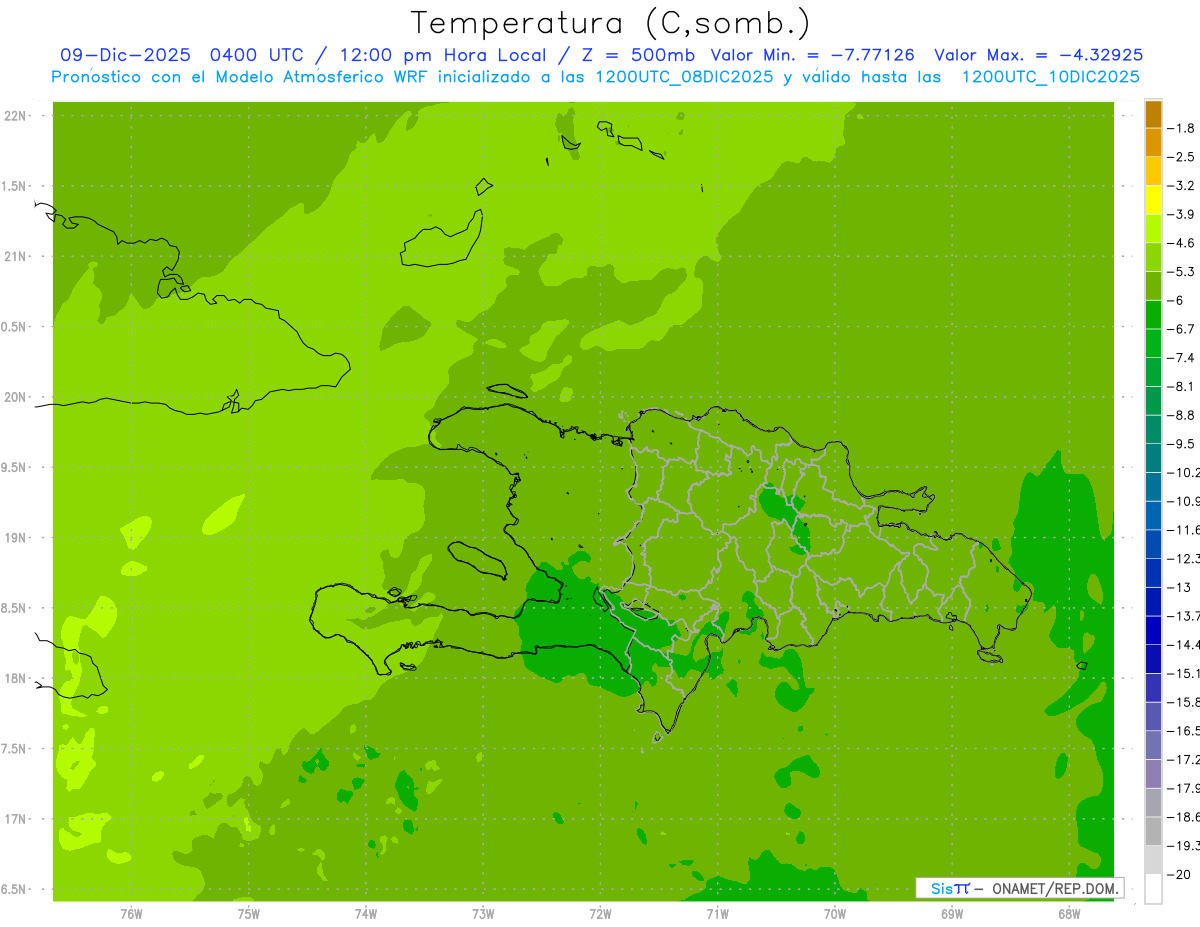
Task: Click the '-4.6' colorbar label
Action: [1181, 243]
